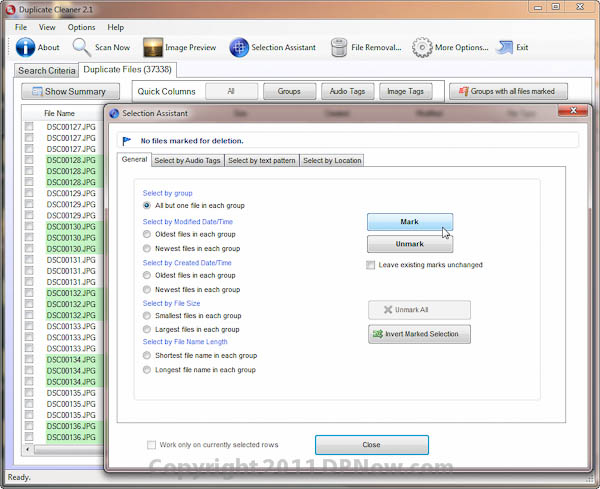The width and height of the screenshot is (600, 489).
Task: Select Largest files in each group
Action: (x=147, y=329)
